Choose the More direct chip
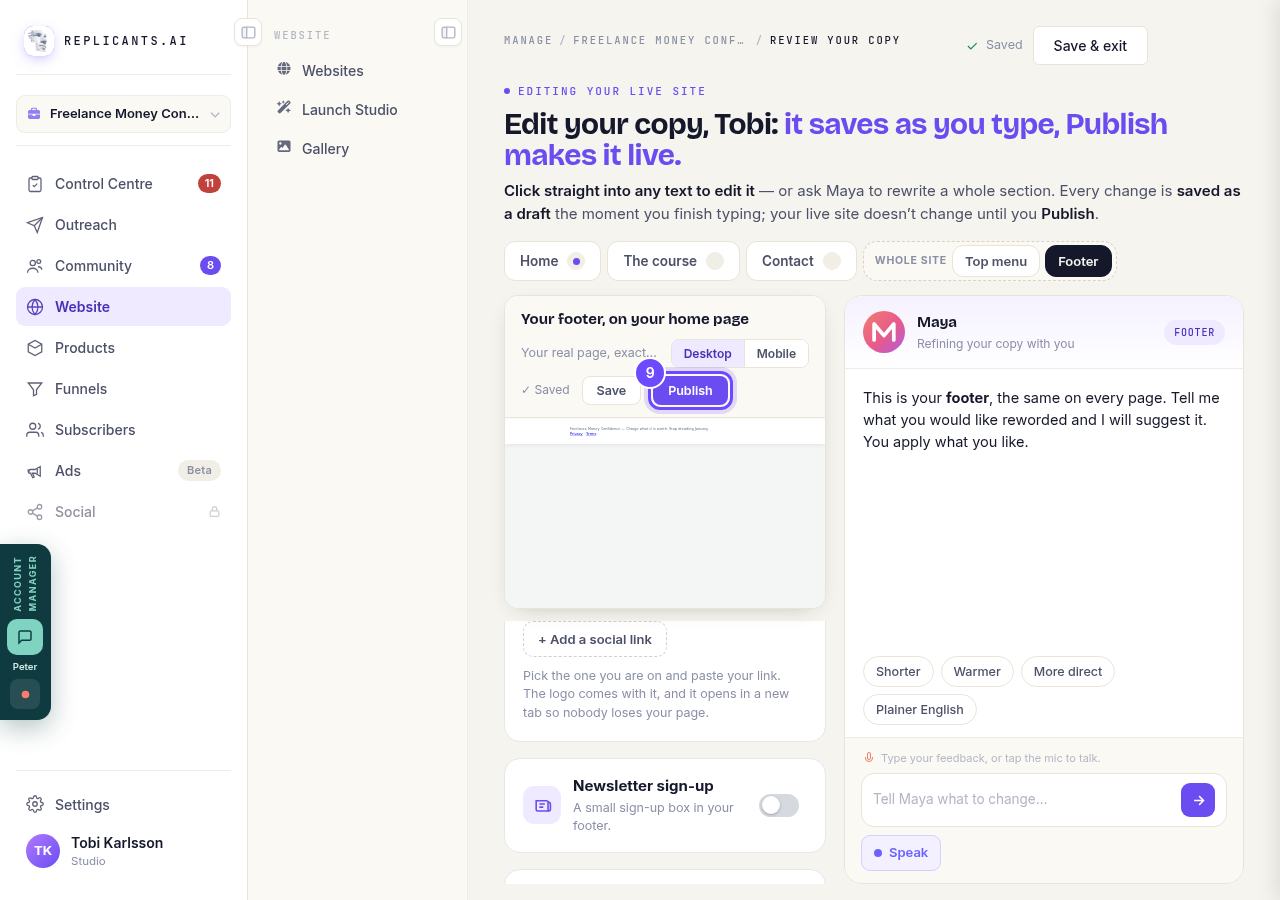 [1068, 672]
